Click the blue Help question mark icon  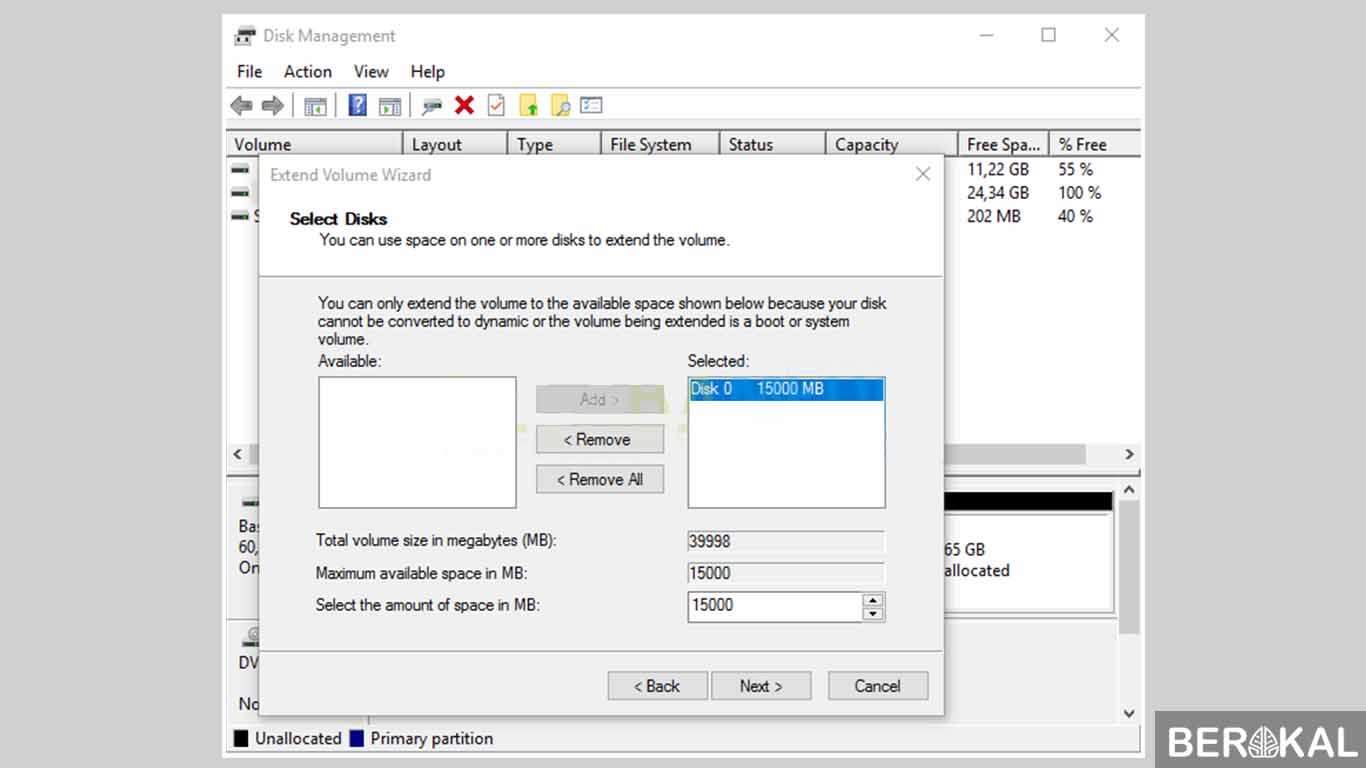pos(357,106)
